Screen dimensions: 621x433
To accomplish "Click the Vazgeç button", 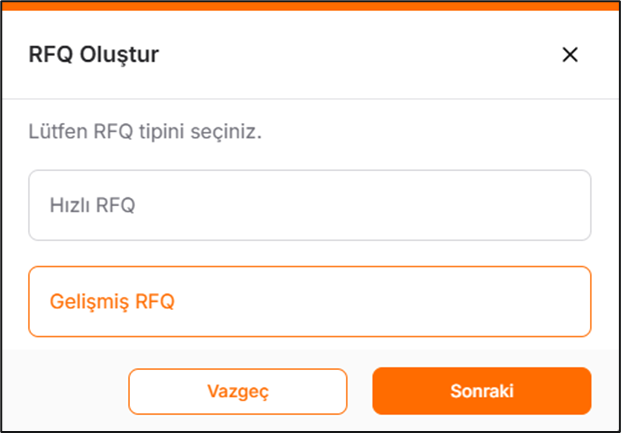I will (237, 391).
